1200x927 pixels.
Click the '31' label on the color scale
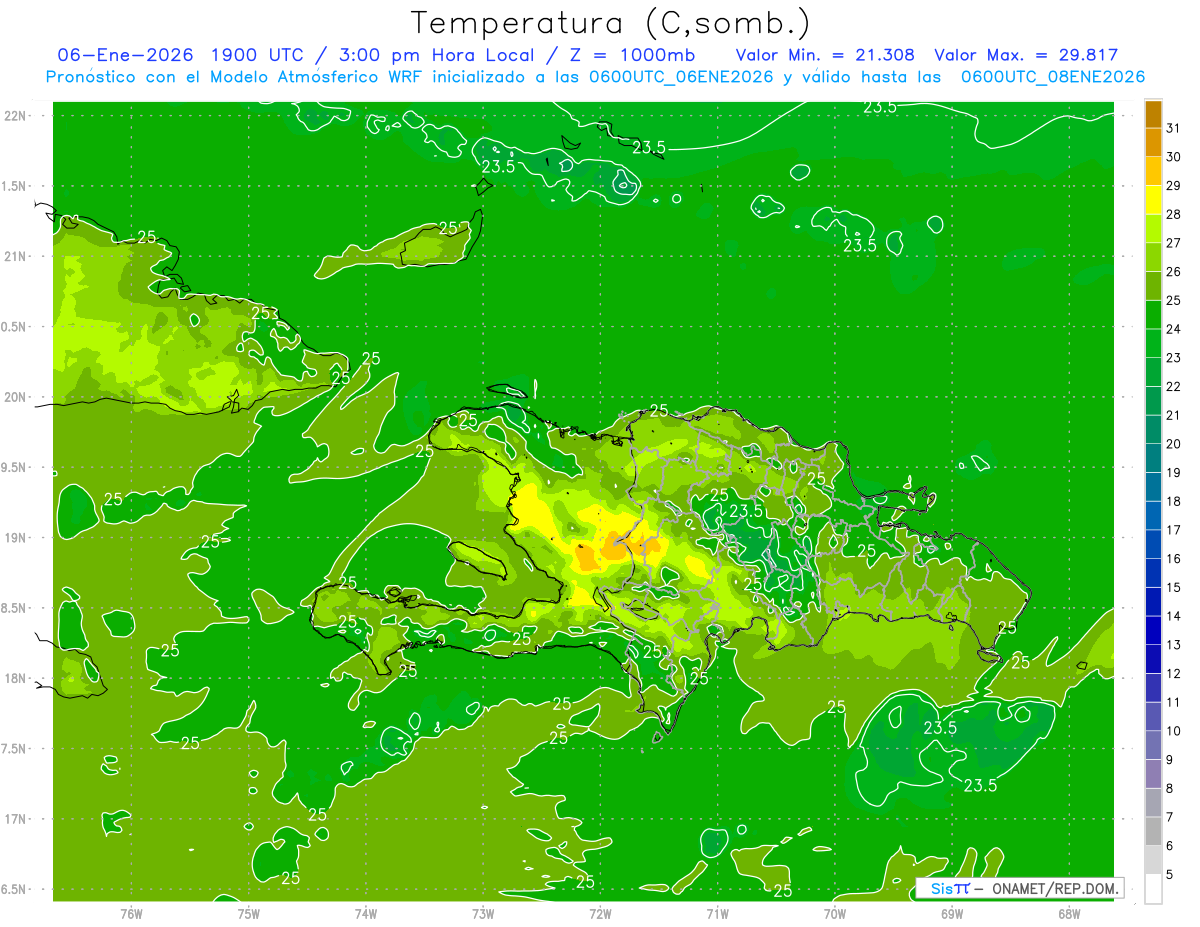point(1173,128)
